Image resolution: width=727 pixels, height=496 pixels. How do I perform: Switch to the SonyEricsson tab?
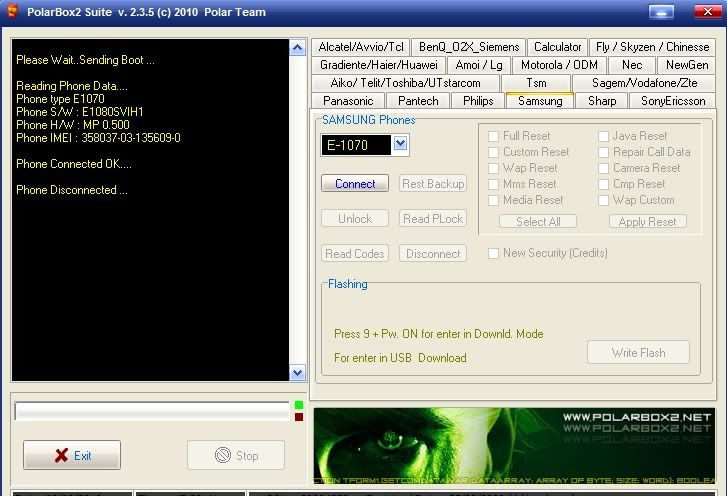(x=673, y=101)
